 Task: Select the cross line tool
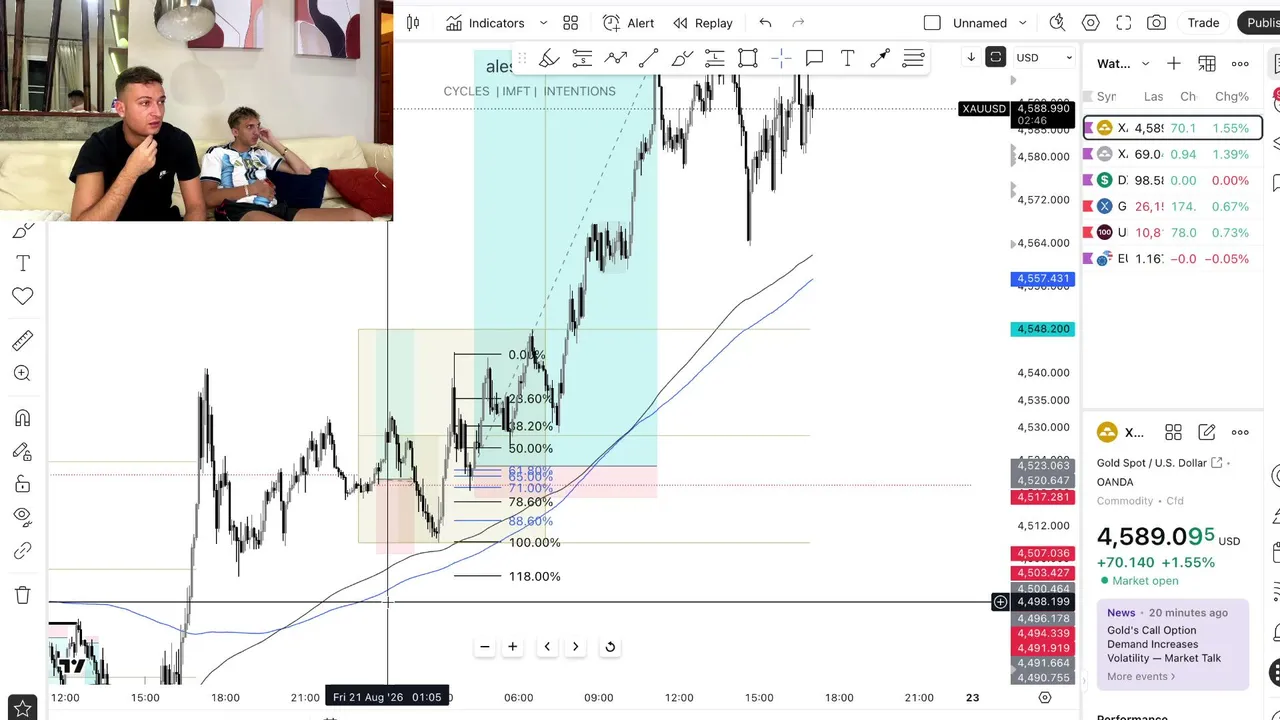click(x=781, y=59)
